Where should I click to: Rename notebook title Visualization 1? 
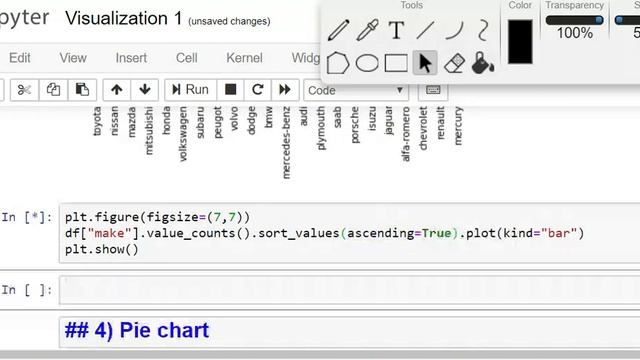pos(124,19)
